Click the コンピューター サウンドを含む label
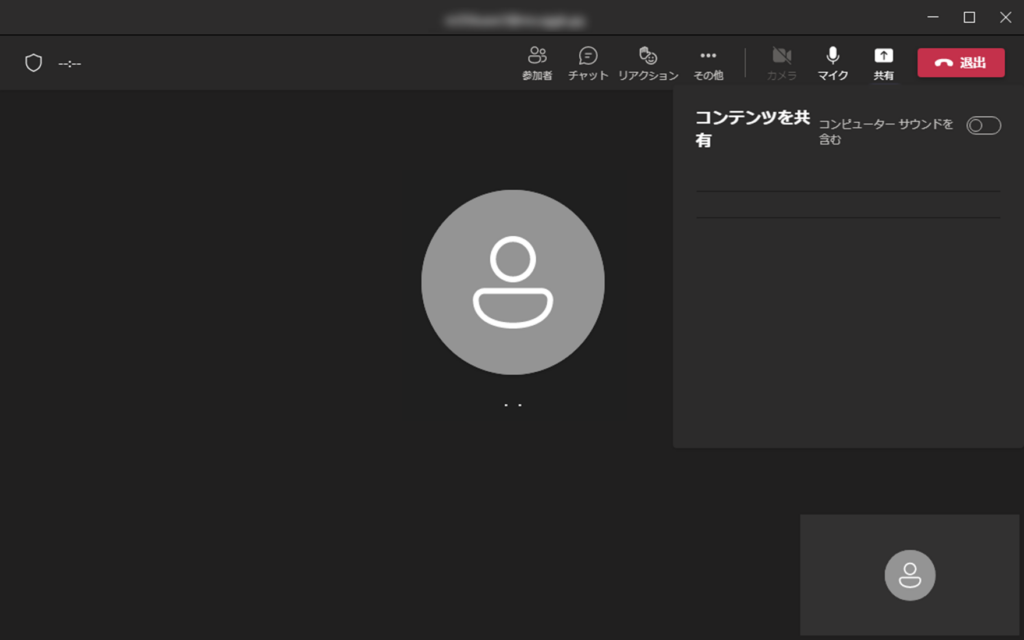1024x640 pixels. click(885, 132)
